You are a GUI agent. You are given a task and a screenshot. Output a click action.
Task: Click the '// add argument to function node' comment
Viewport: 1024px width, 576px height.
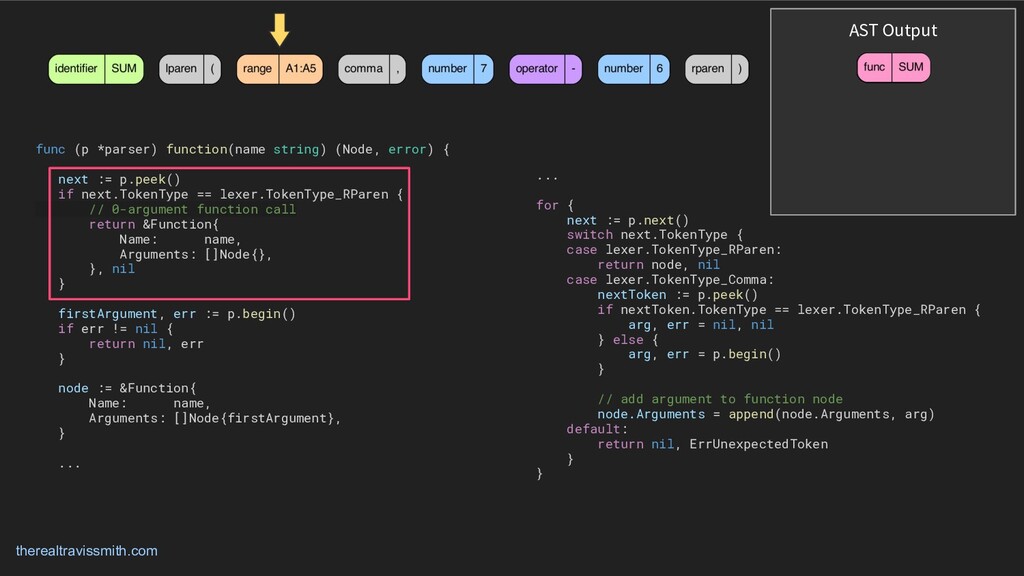(720, 399)
